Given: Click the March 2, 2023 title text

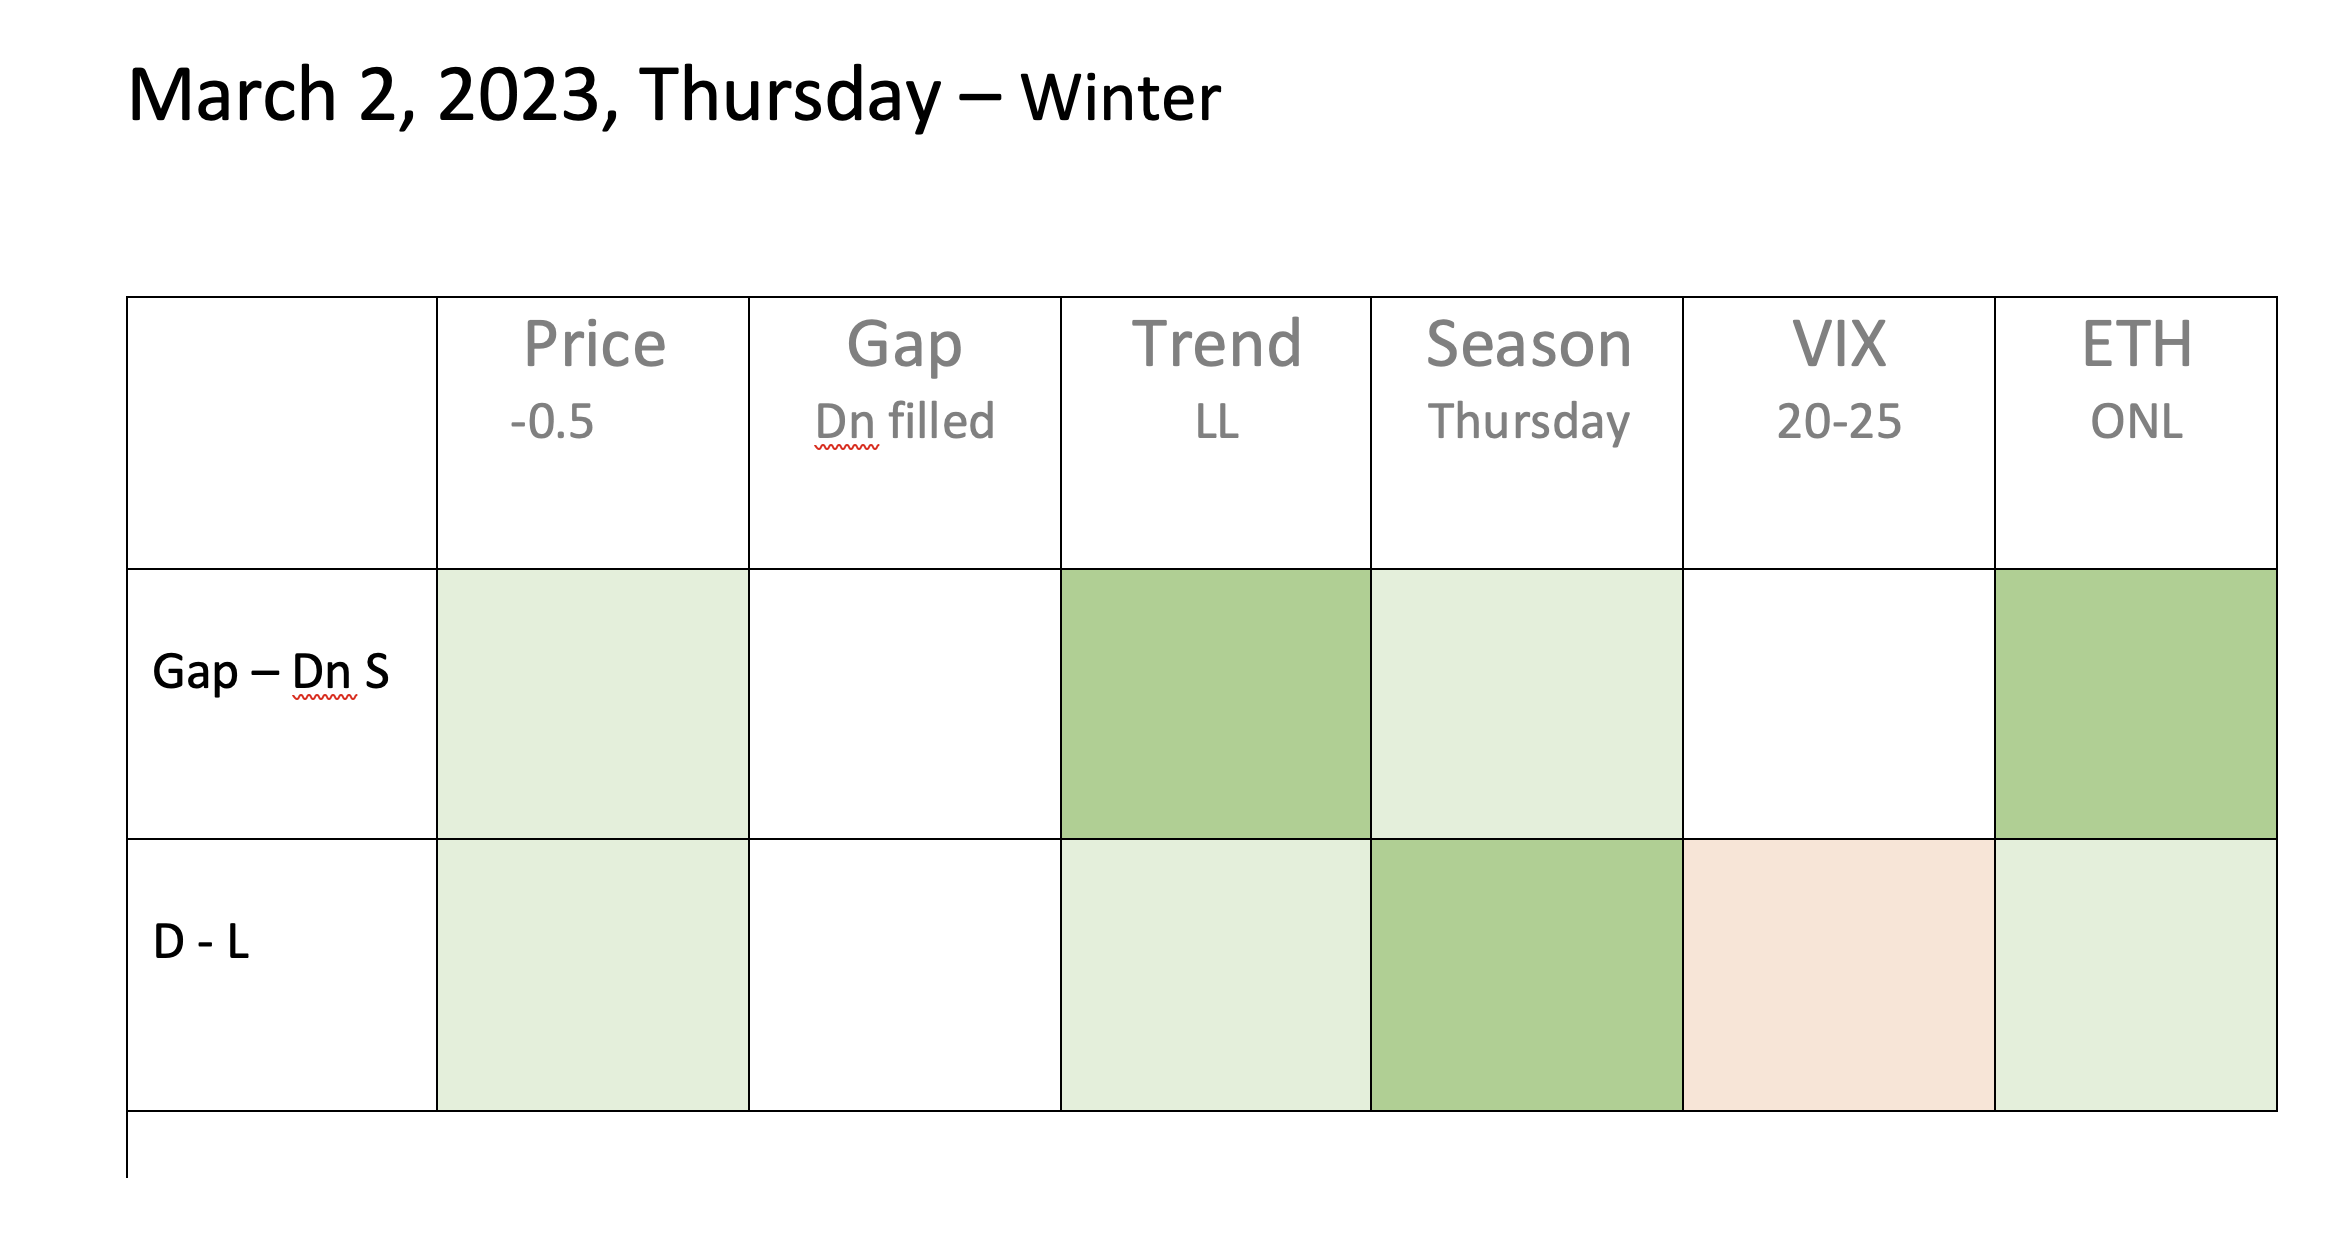Looking at the screenshot, I should tap(674, 96).
